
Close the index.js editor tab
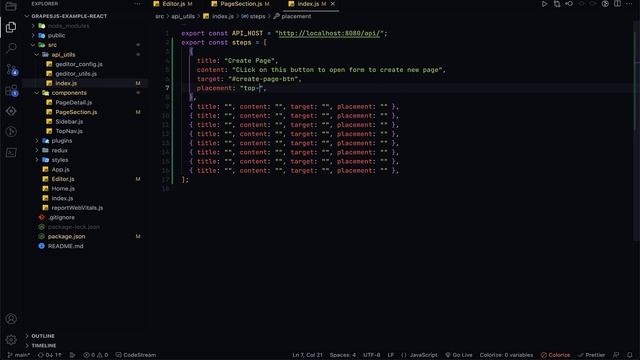coord(333,4)
